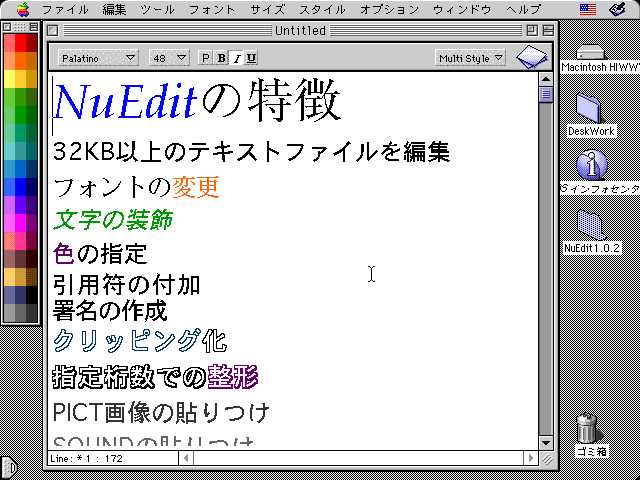The image size is (640, 480).
Task: Open the Apple menu
Action: [23, 9]
